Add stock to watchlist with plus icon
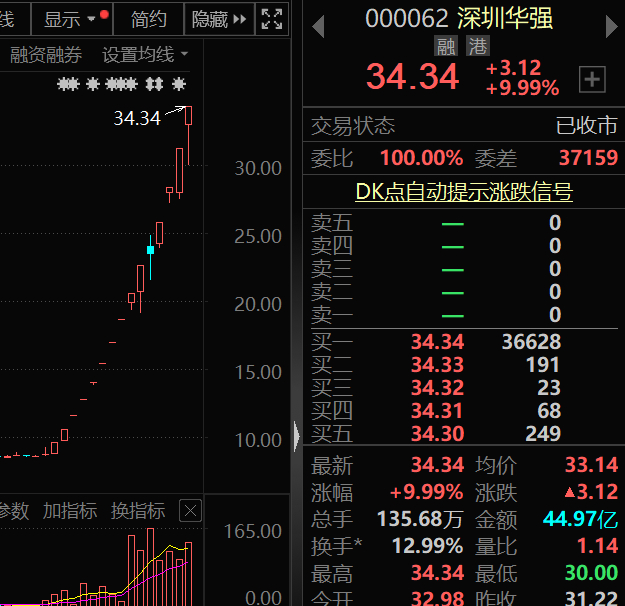The width and height of the screenshot is (625, 606). tap(592, 79)
